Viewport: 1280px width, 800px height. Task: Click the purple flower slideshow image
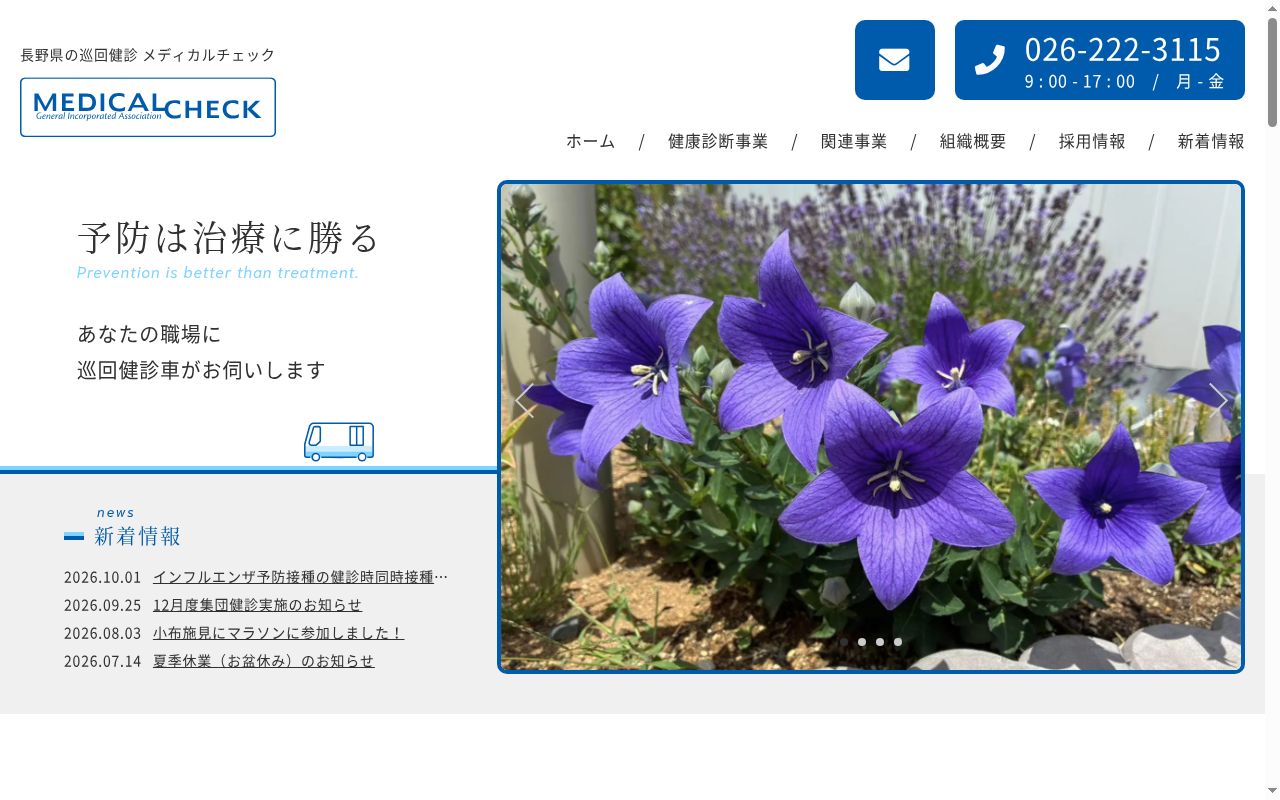point(871,427)
